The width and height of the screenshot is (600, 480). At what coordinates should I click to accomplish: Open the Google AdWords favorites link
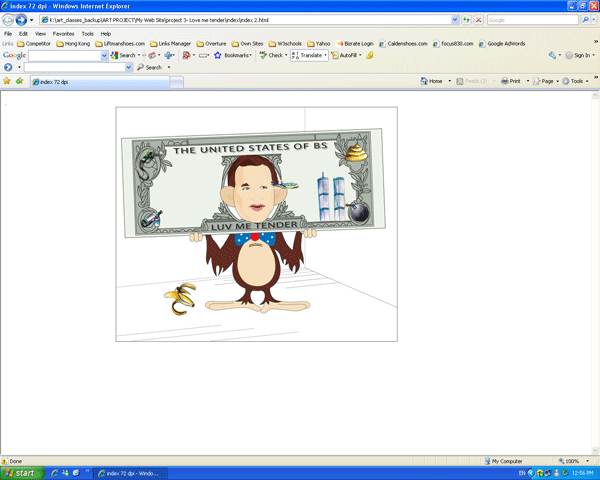pos(505,44)
